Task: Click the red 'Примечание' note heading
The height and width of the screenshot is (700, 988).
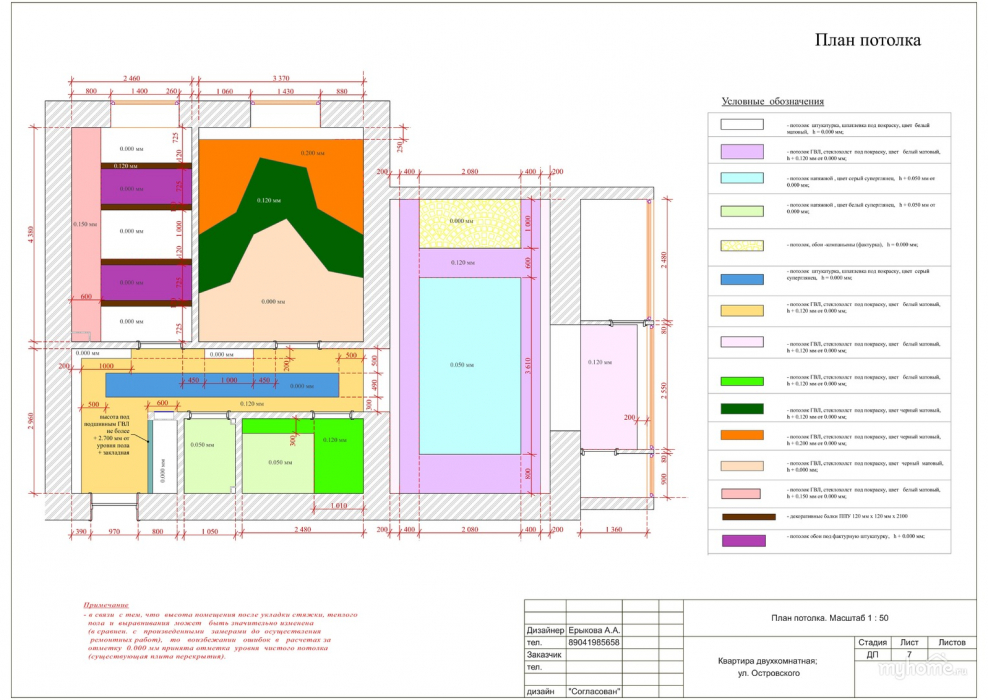Action: tap(106, 605)
